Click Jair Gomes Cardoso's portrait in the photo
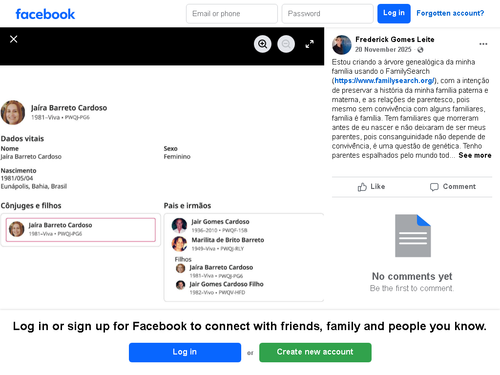This screenshot has width=500, height=375. tap(179, 225)
